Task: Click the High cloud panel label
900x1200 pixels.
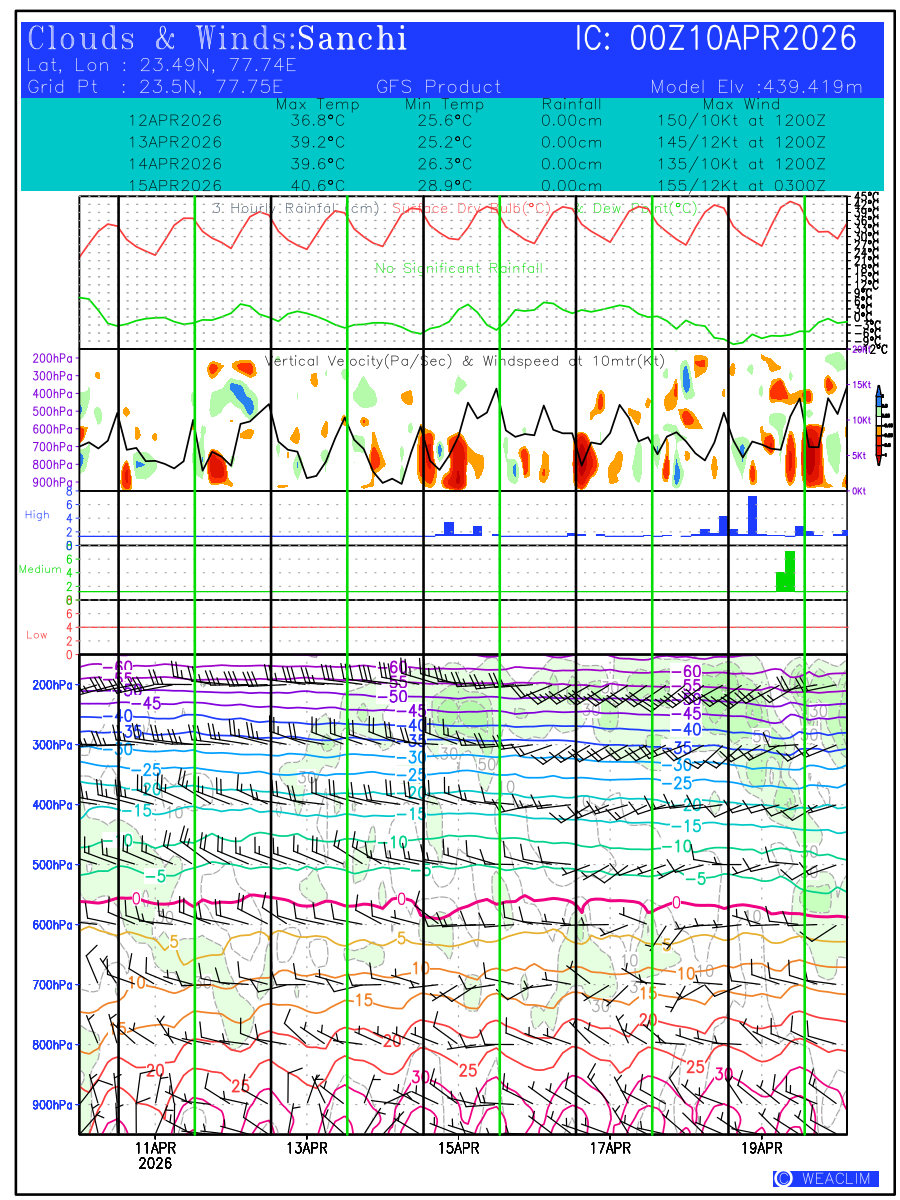Action: point(37,515)
